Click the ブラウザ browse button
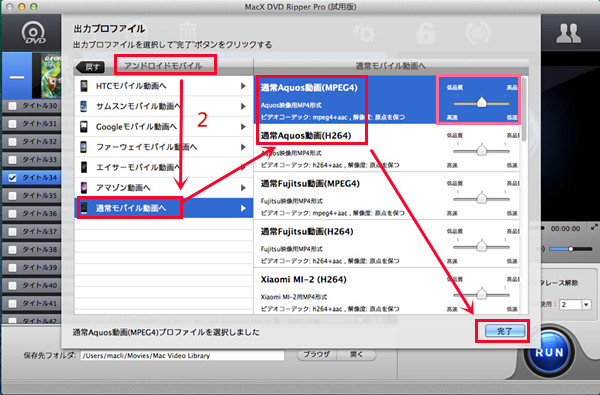The image size is (600, 395). pos(316,354)
